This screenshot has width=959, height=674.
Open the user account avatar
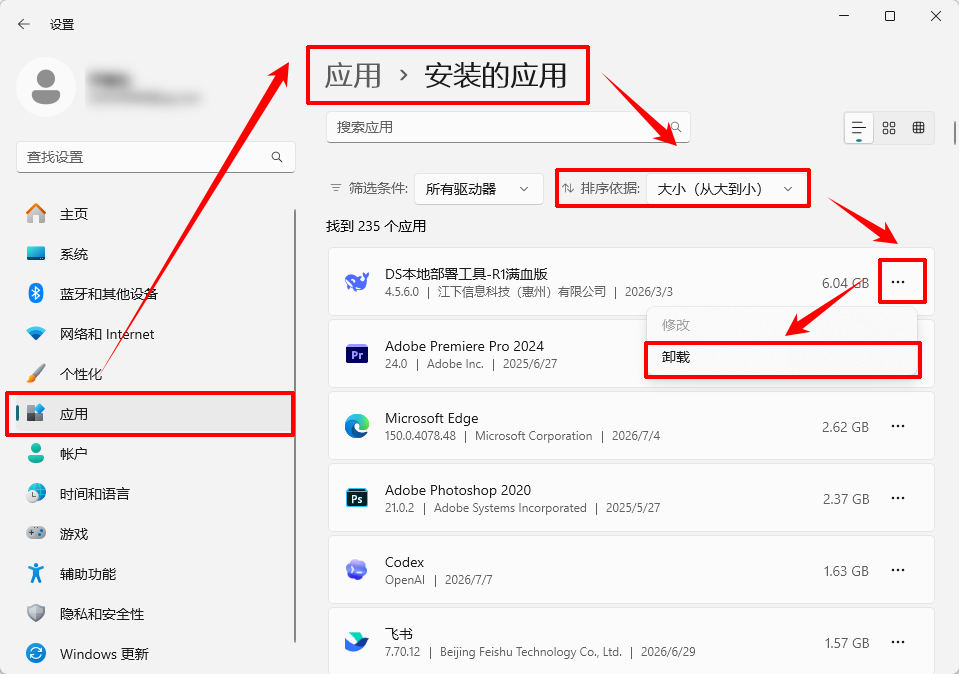(x=46, y=87)
